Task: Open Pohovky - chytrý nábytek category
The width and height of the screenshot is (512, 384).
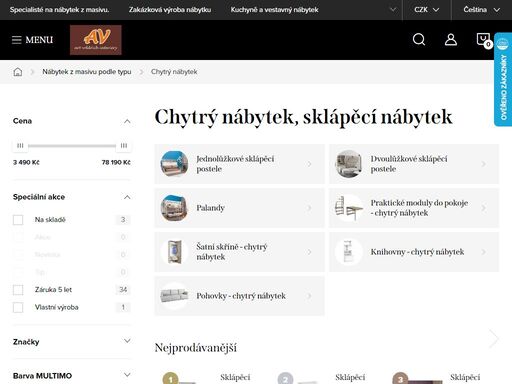Action: (x=239, y=296)
